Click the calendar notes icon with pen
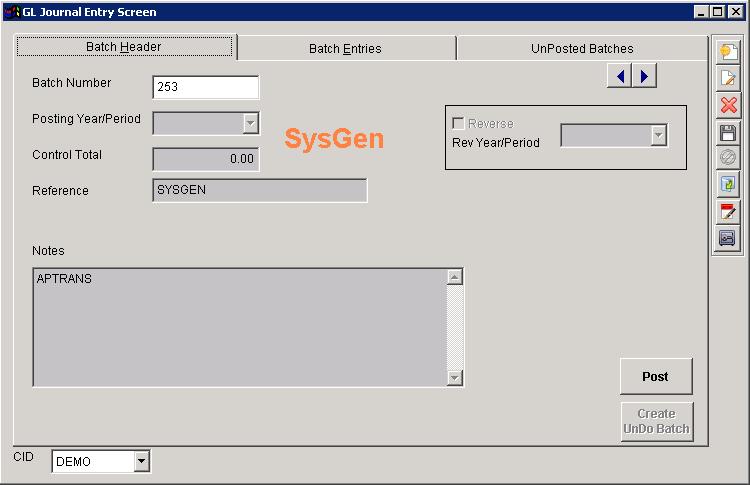Viewport: 750px width, 485px height. [728, 211]
